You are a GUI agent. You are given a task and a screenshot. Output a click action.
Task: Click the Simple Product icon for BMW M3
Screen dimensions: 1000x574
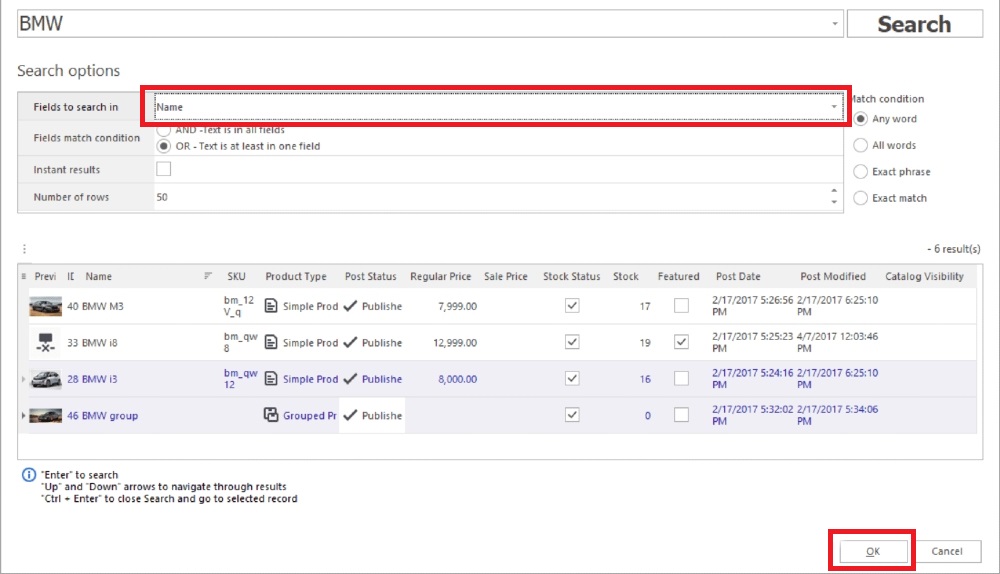click(x=271, y=306)
